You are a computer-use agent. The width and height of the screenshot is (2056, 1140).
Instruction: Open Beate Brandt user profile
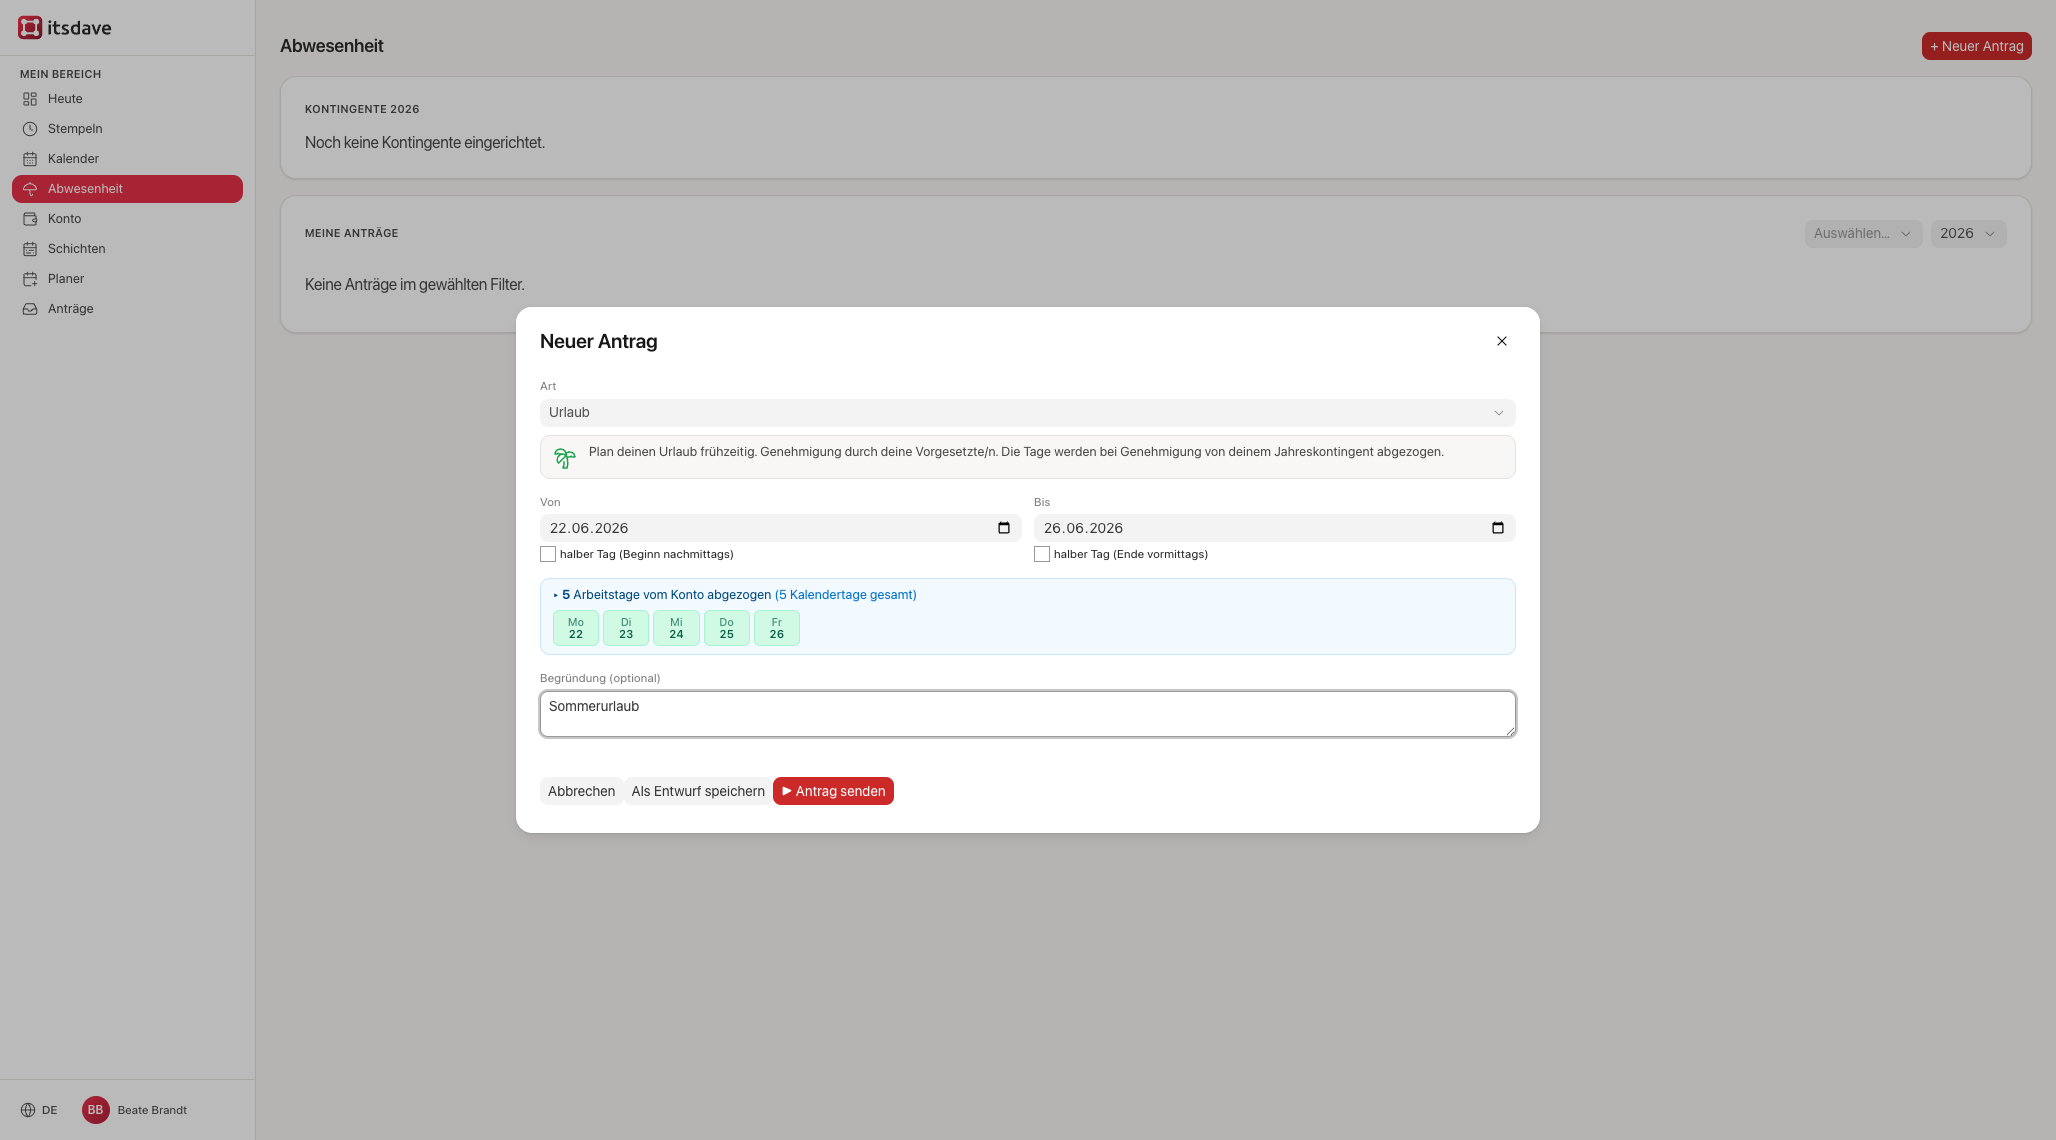[152, 1110]
